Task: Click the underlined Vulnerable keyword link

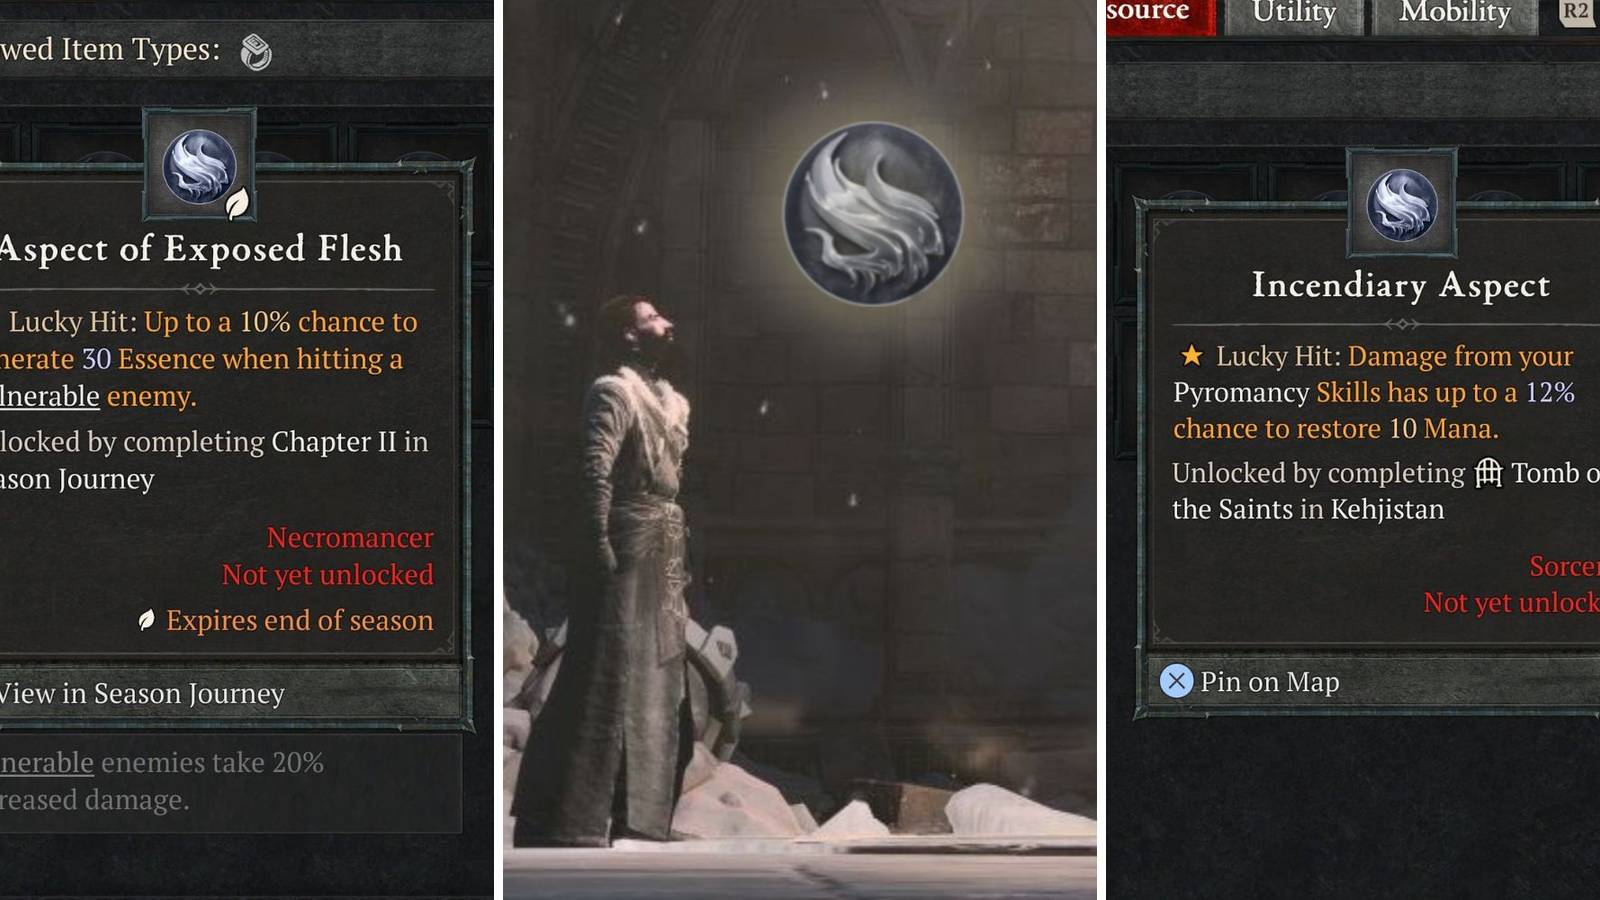Action: (x=50, y=396)
